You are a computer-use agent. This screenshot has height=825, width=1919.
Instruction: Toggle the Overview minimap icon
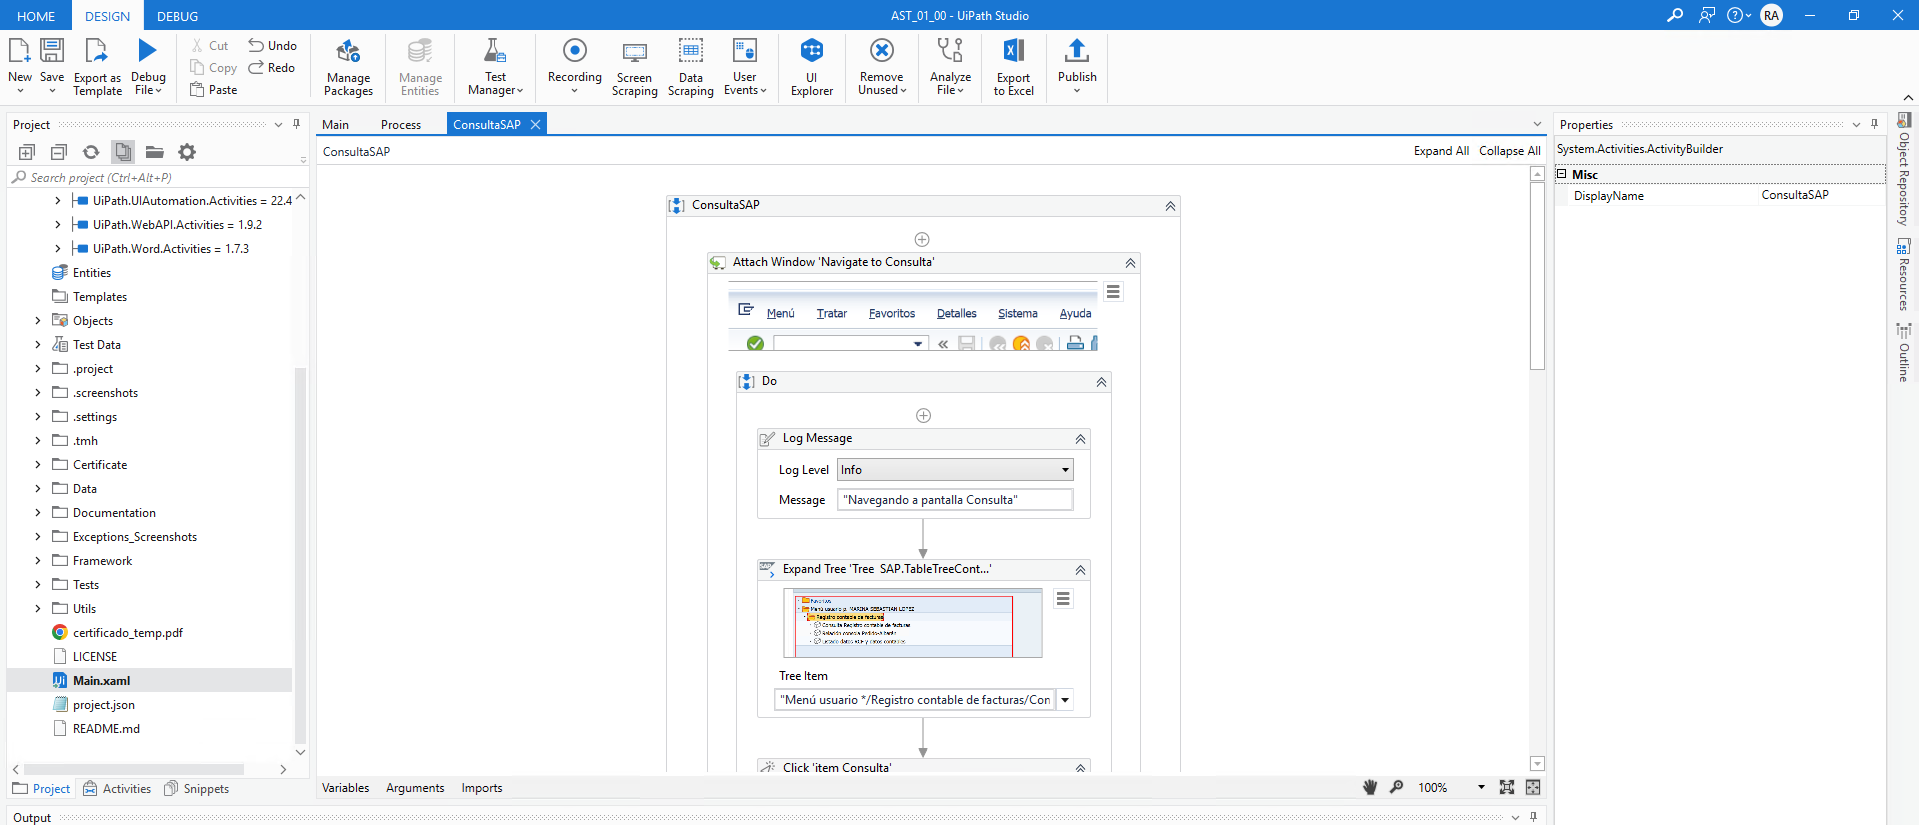[x=1533, y=787]
